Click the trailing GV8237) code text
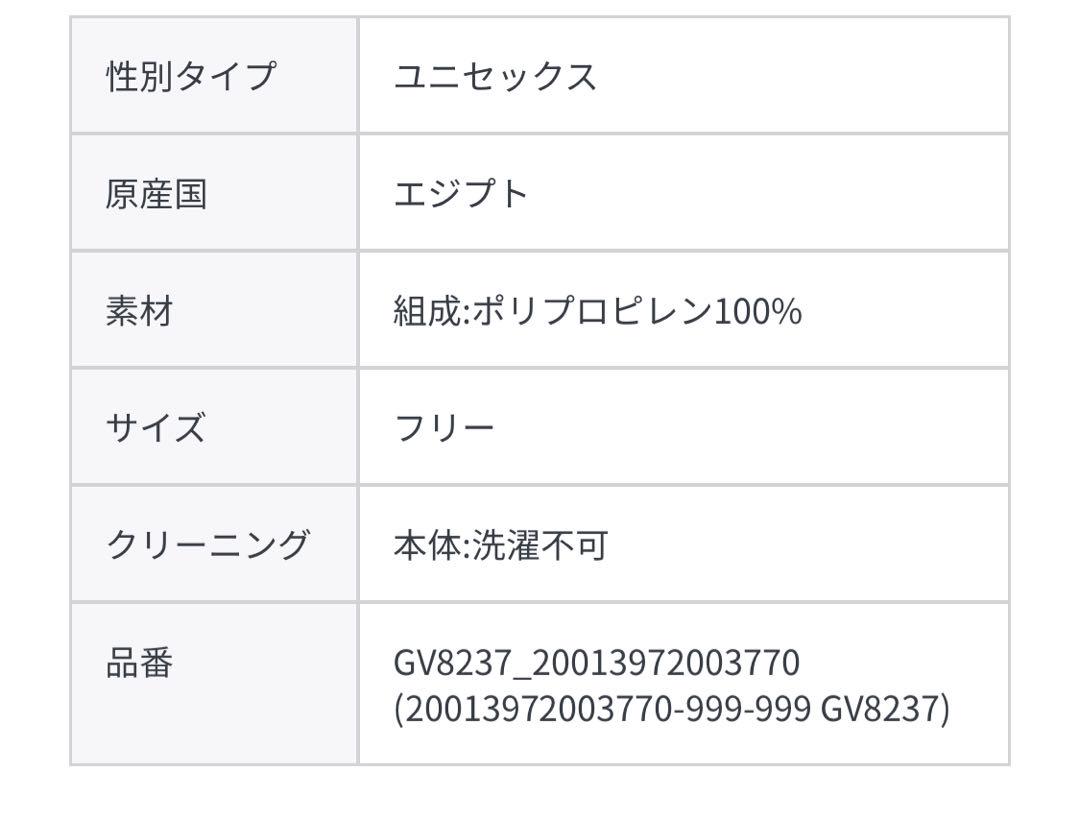 click(885, 708)
